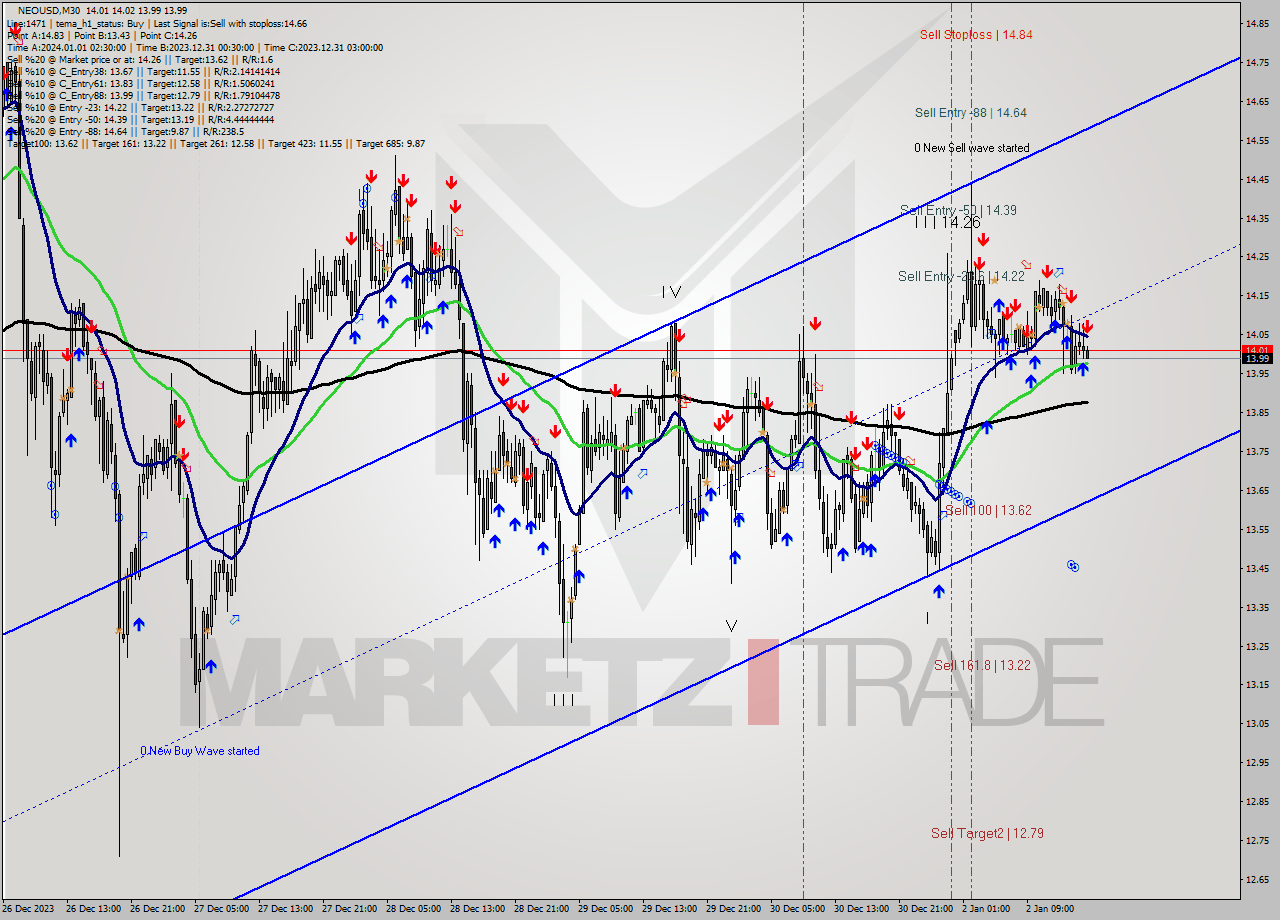Viewport: 1280px width, 920px height.
Task: Click the 12.65 price axis label
Action: (x=1258, y=880)
